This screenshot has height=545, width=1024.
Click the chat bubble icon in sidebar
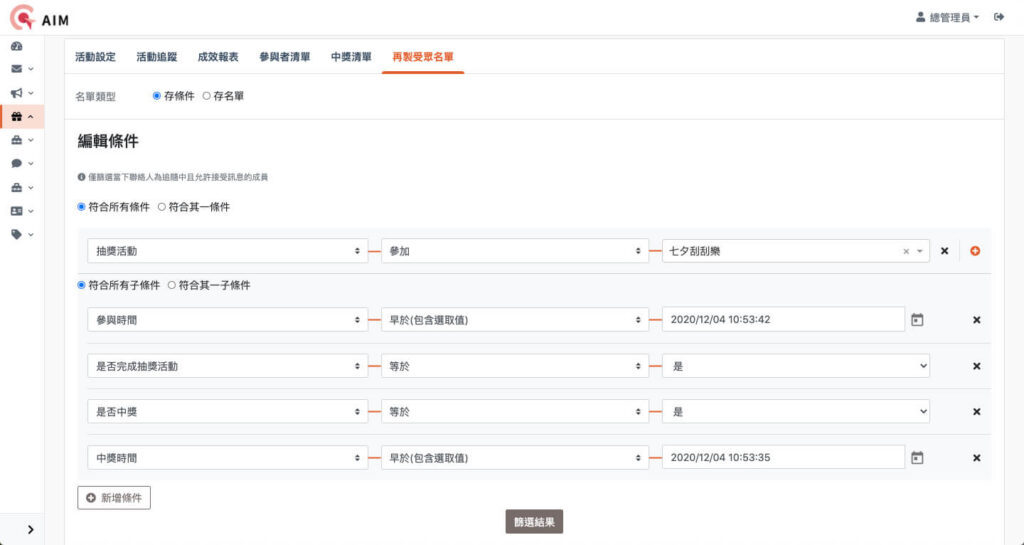pyautogui.click(x=16, y=163)
